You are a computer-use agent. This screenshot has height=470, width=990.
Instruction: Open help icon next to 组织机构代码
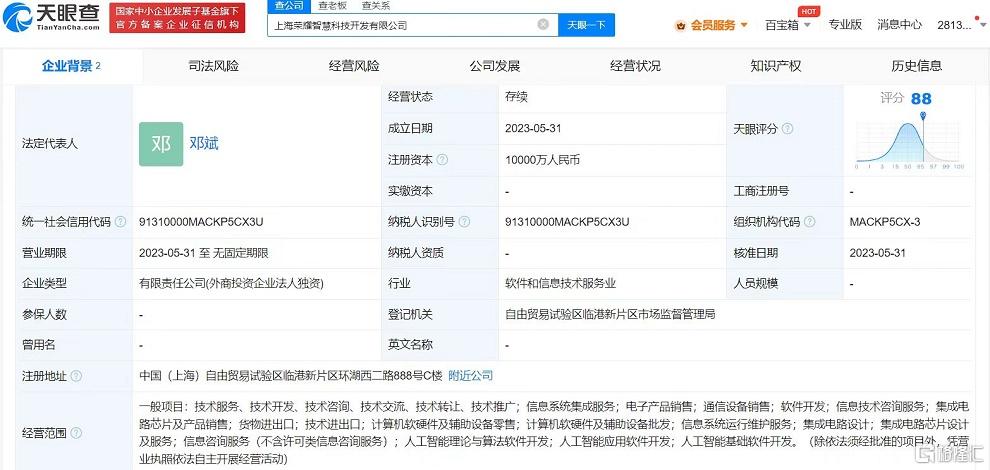pyautogui.click(x=809, y=222)
